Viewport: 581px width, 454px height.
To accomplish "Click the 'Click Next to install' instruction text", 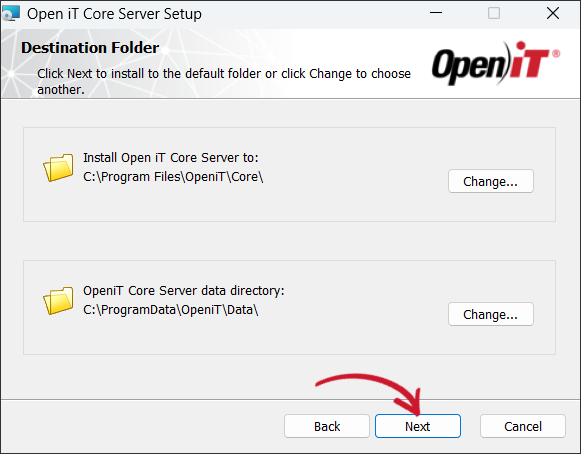I will 224,82.
